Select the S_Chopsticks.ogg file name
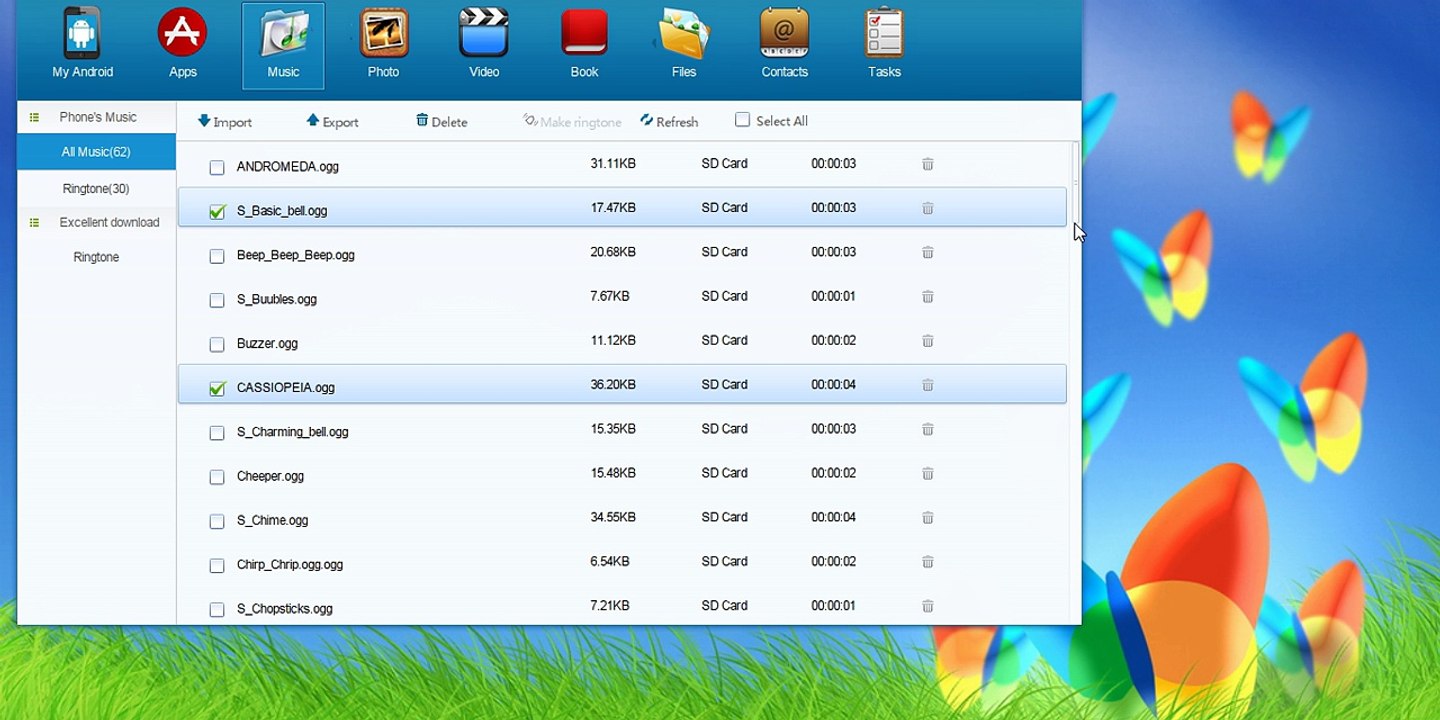The height and width of the screenshot is (720, 1440). click(x=284, y=608)
